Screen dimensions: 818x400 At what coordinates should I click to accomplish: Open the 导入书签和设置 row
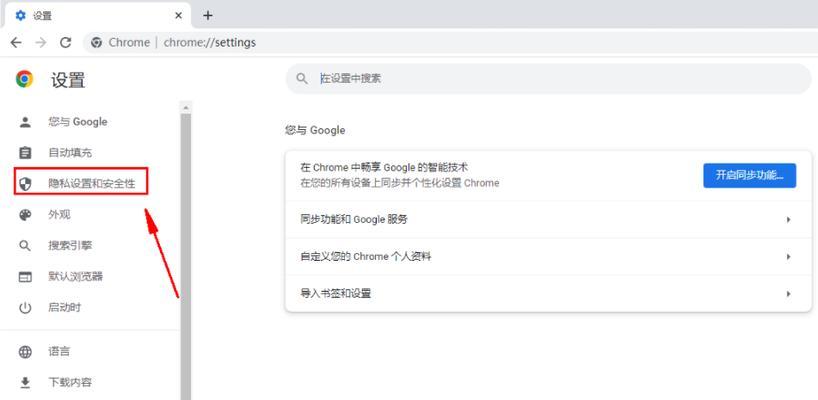548,294
